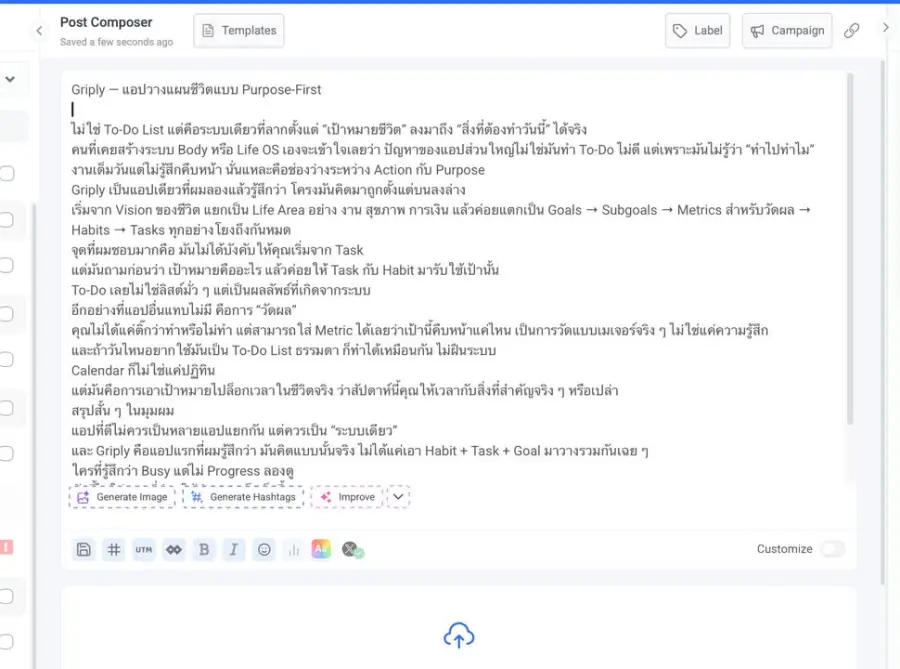Click the 'Saved a few seconds ago' status
The height and width of the screenshot is (669, 900).
[x=117, y=42]
